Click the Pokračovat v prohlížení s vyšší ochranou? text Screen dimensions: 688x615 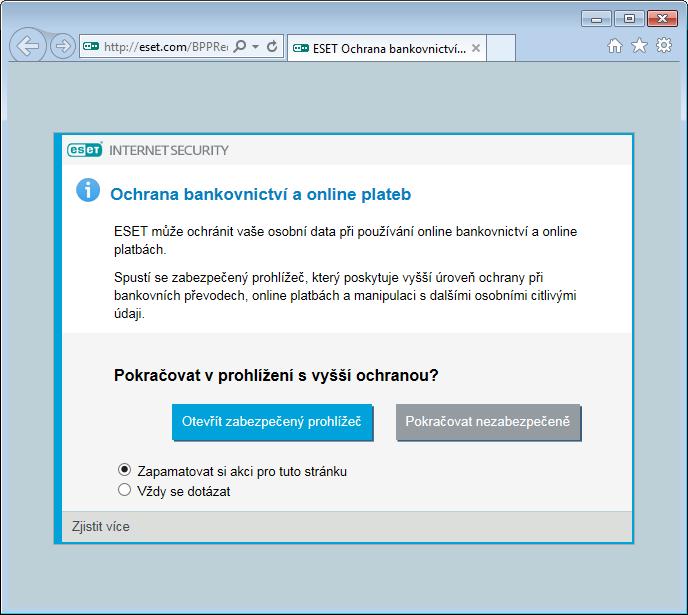[276, 375]
